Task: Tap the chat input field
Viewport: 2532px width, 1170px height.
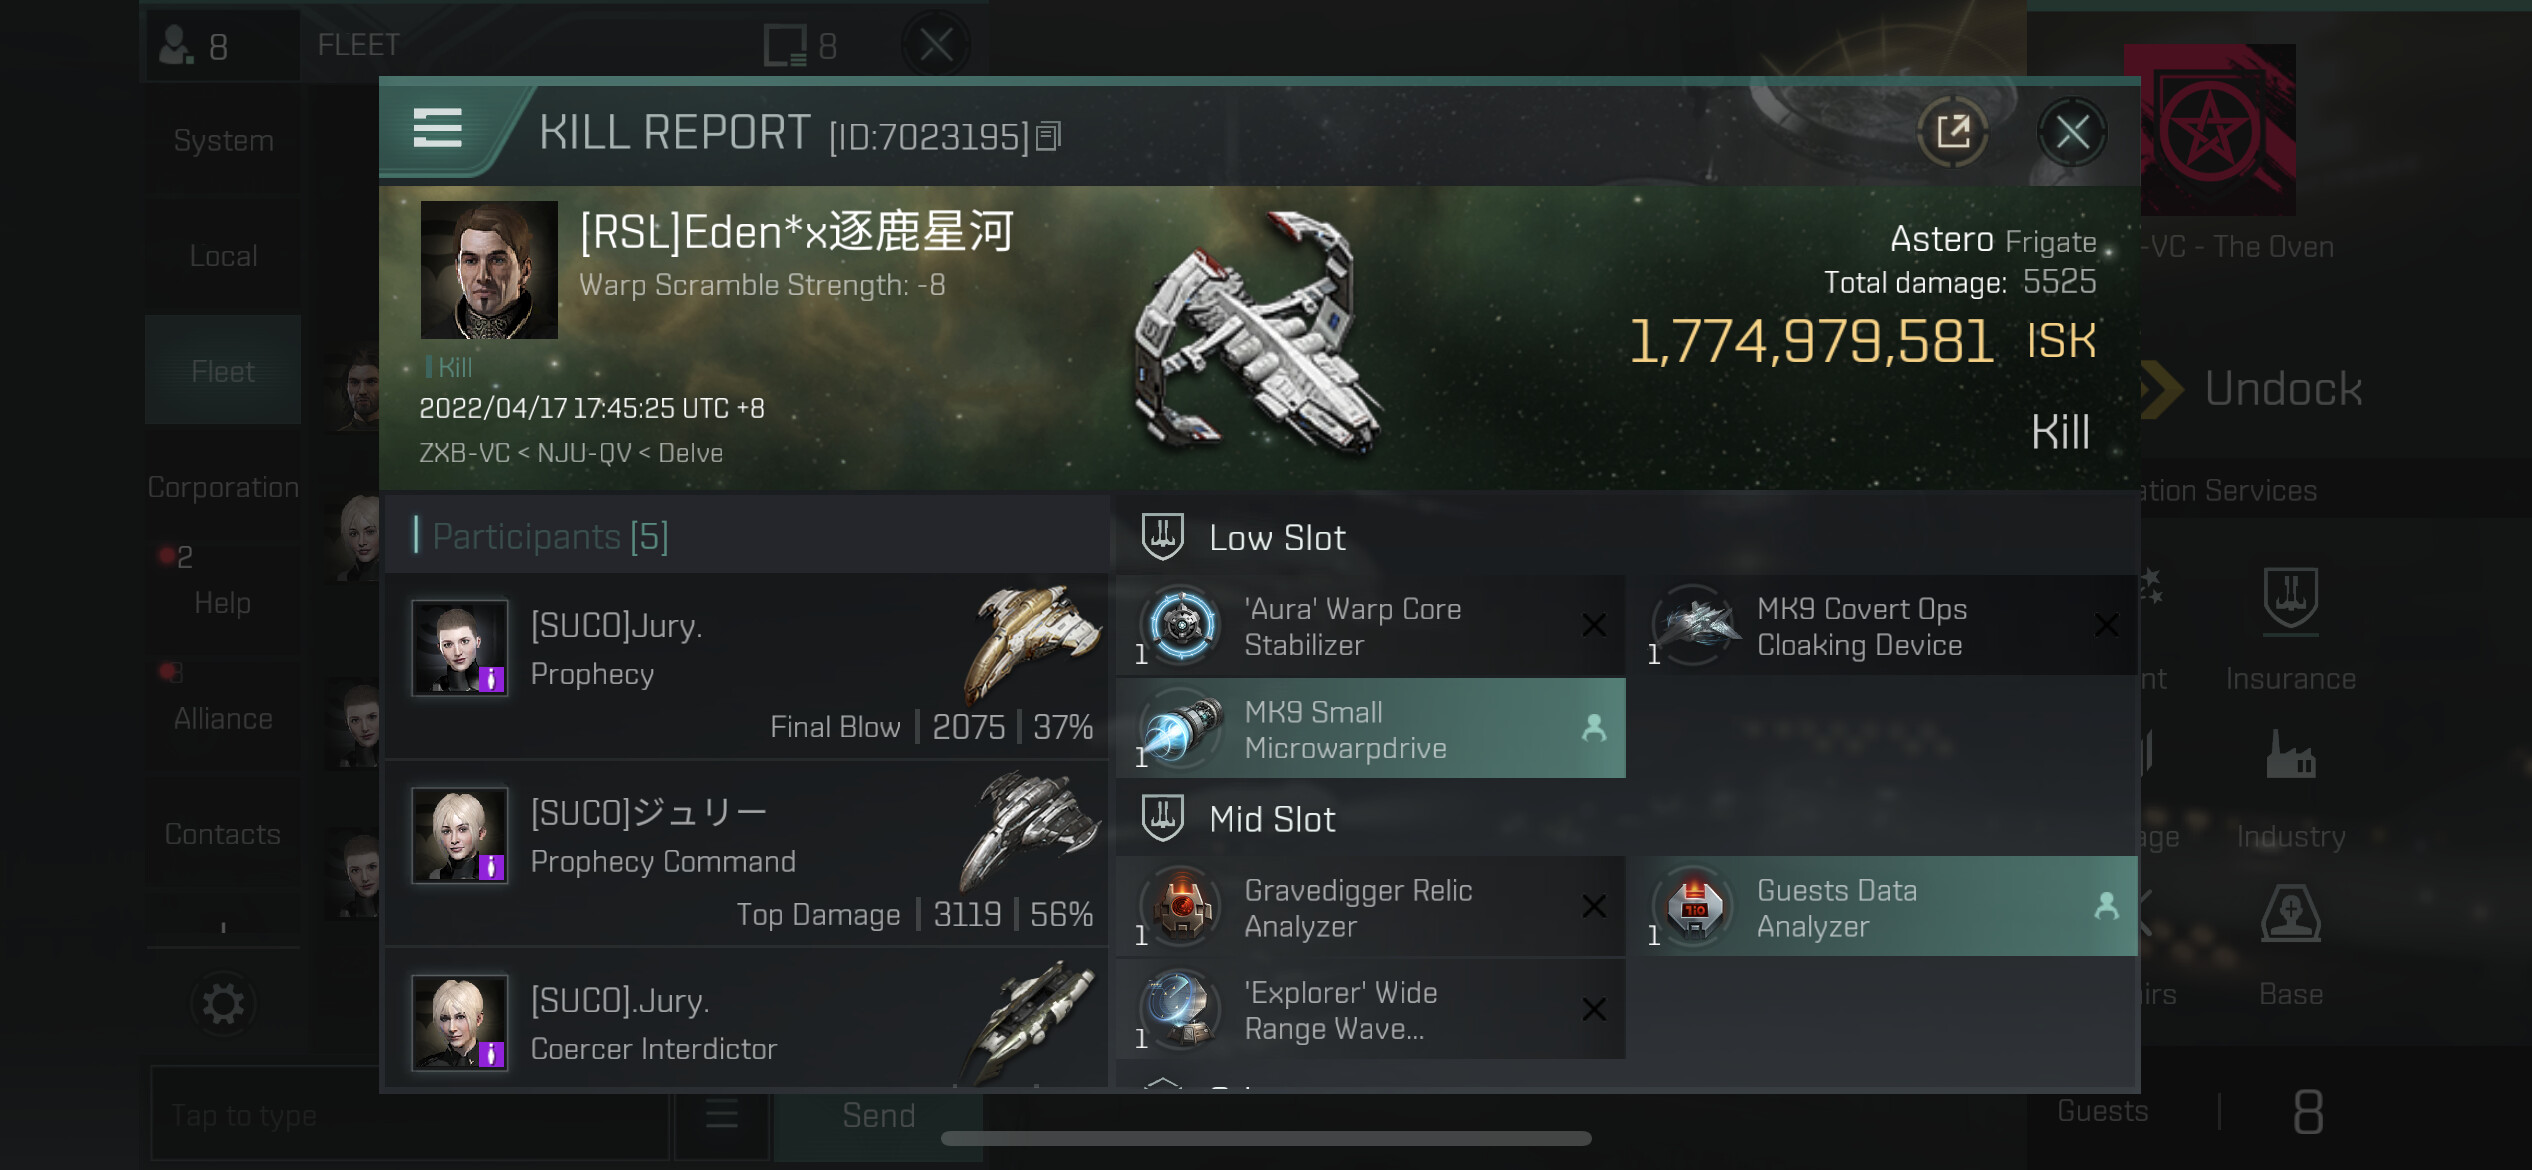Action: (408, 1114)
